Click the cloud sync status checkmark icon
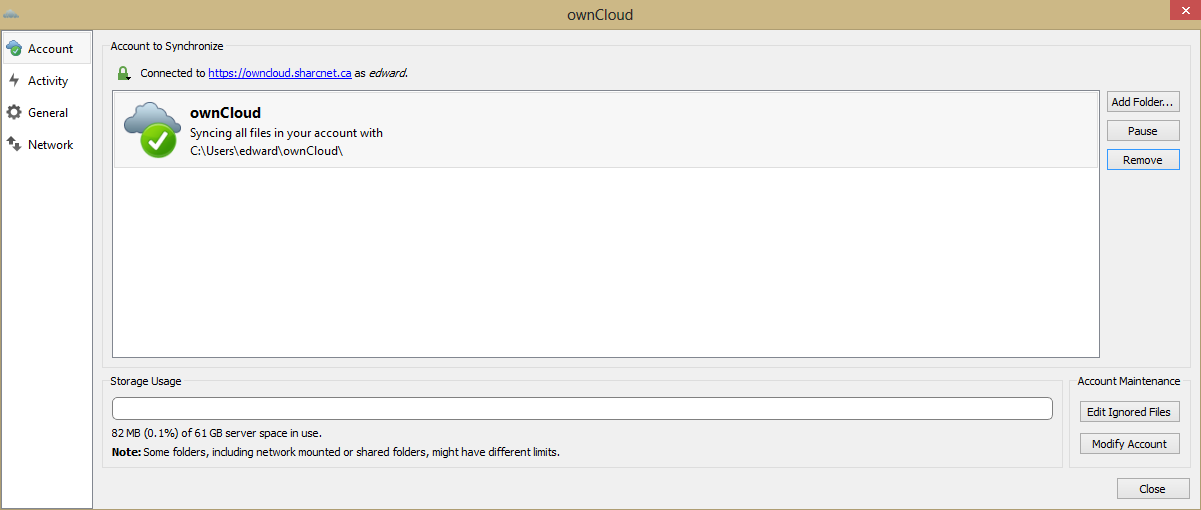This screenshot has width=1201, height=510. pyautogui.click(x=150, y=130)
